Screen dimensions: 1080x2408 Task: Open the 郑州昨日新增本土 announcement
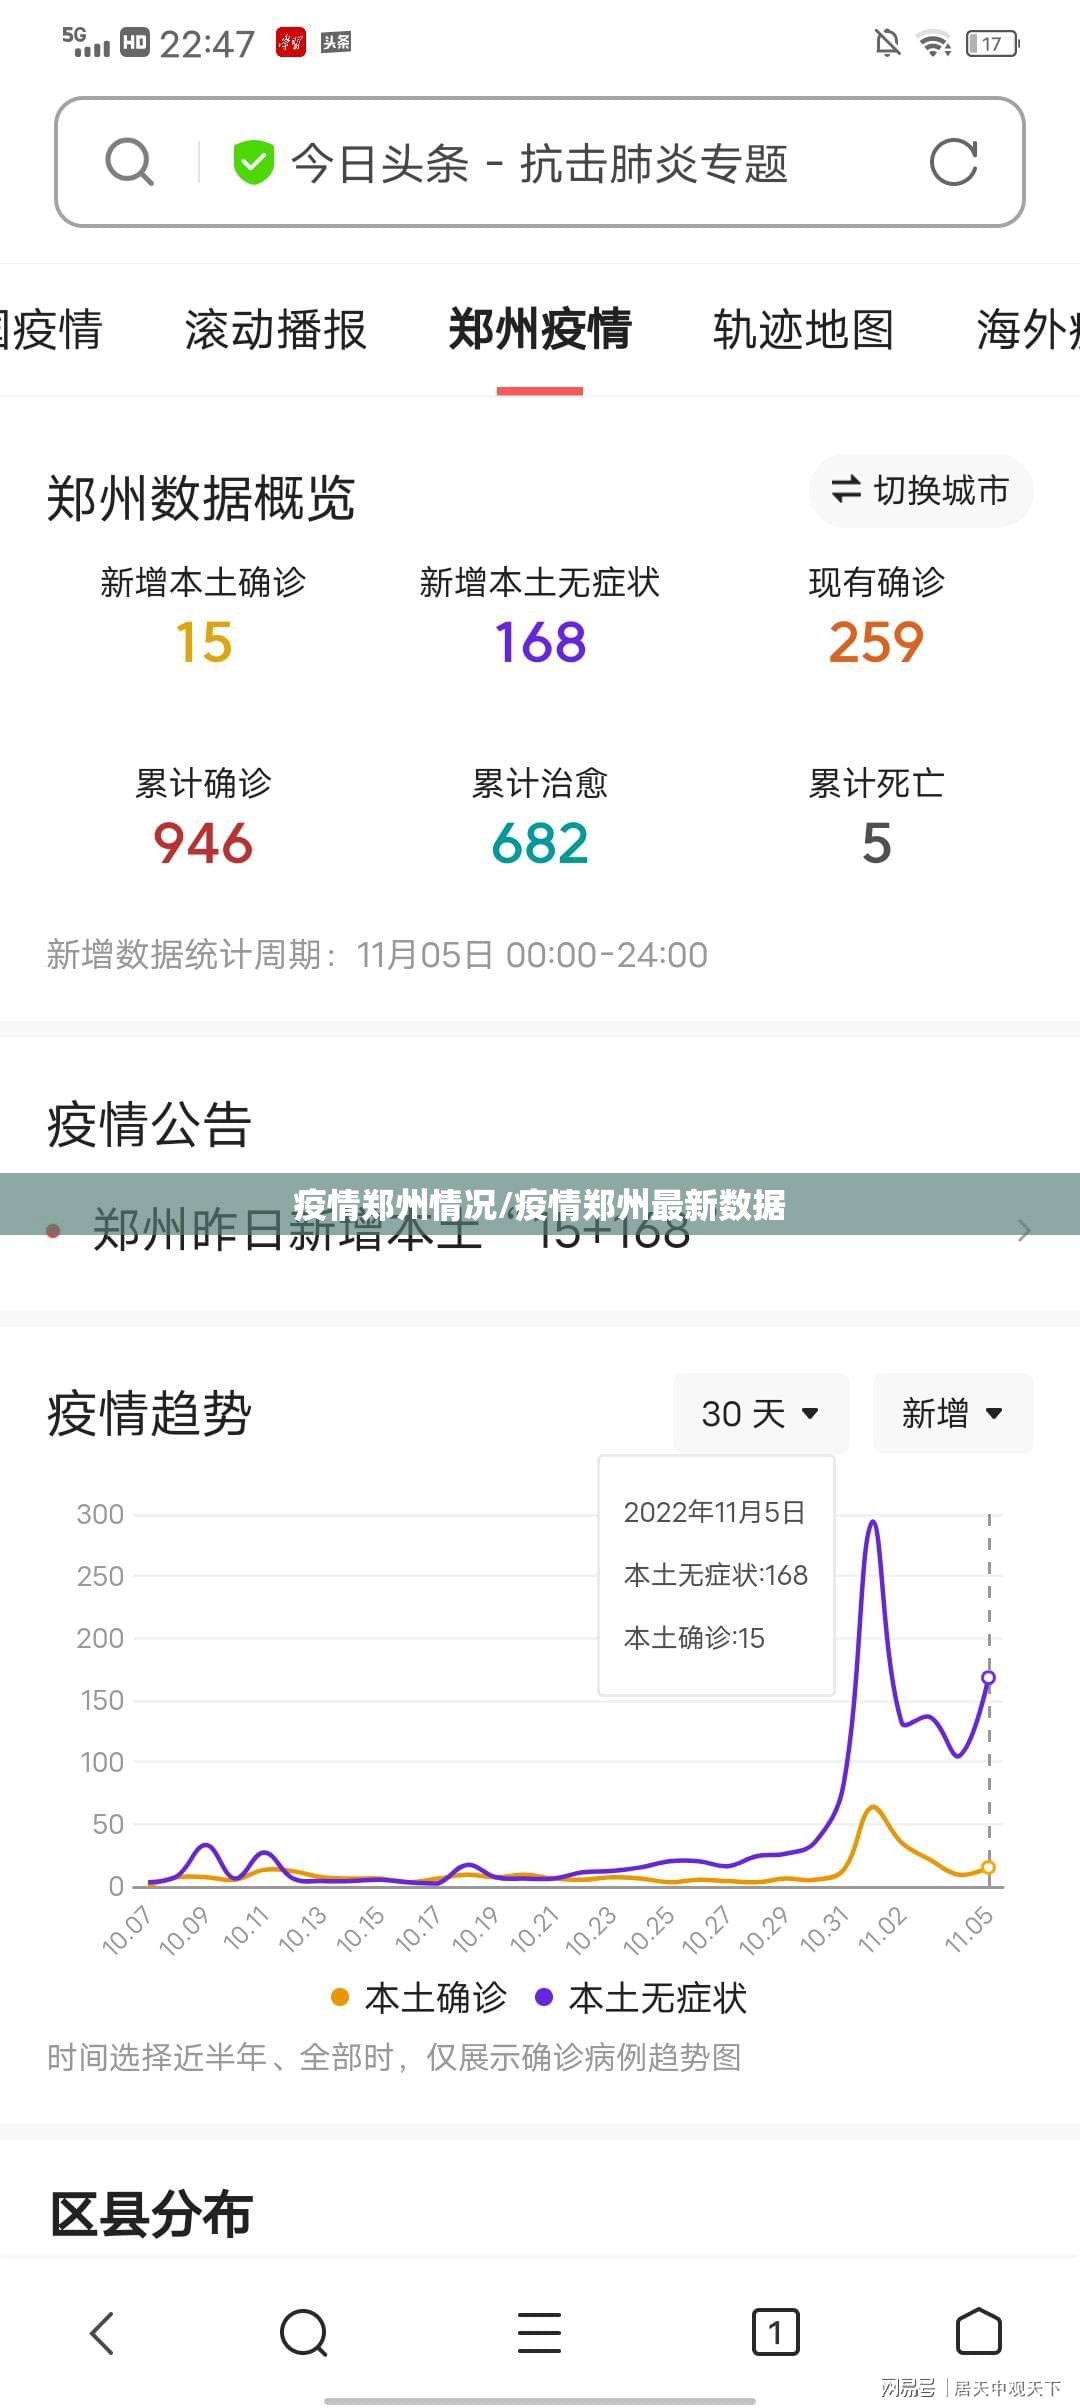click(390, 1232)
